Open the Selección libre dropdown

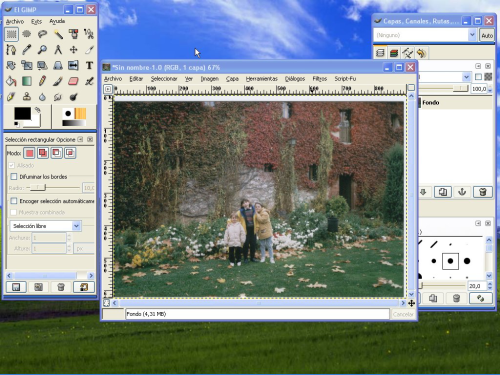(x=45, y=226)
